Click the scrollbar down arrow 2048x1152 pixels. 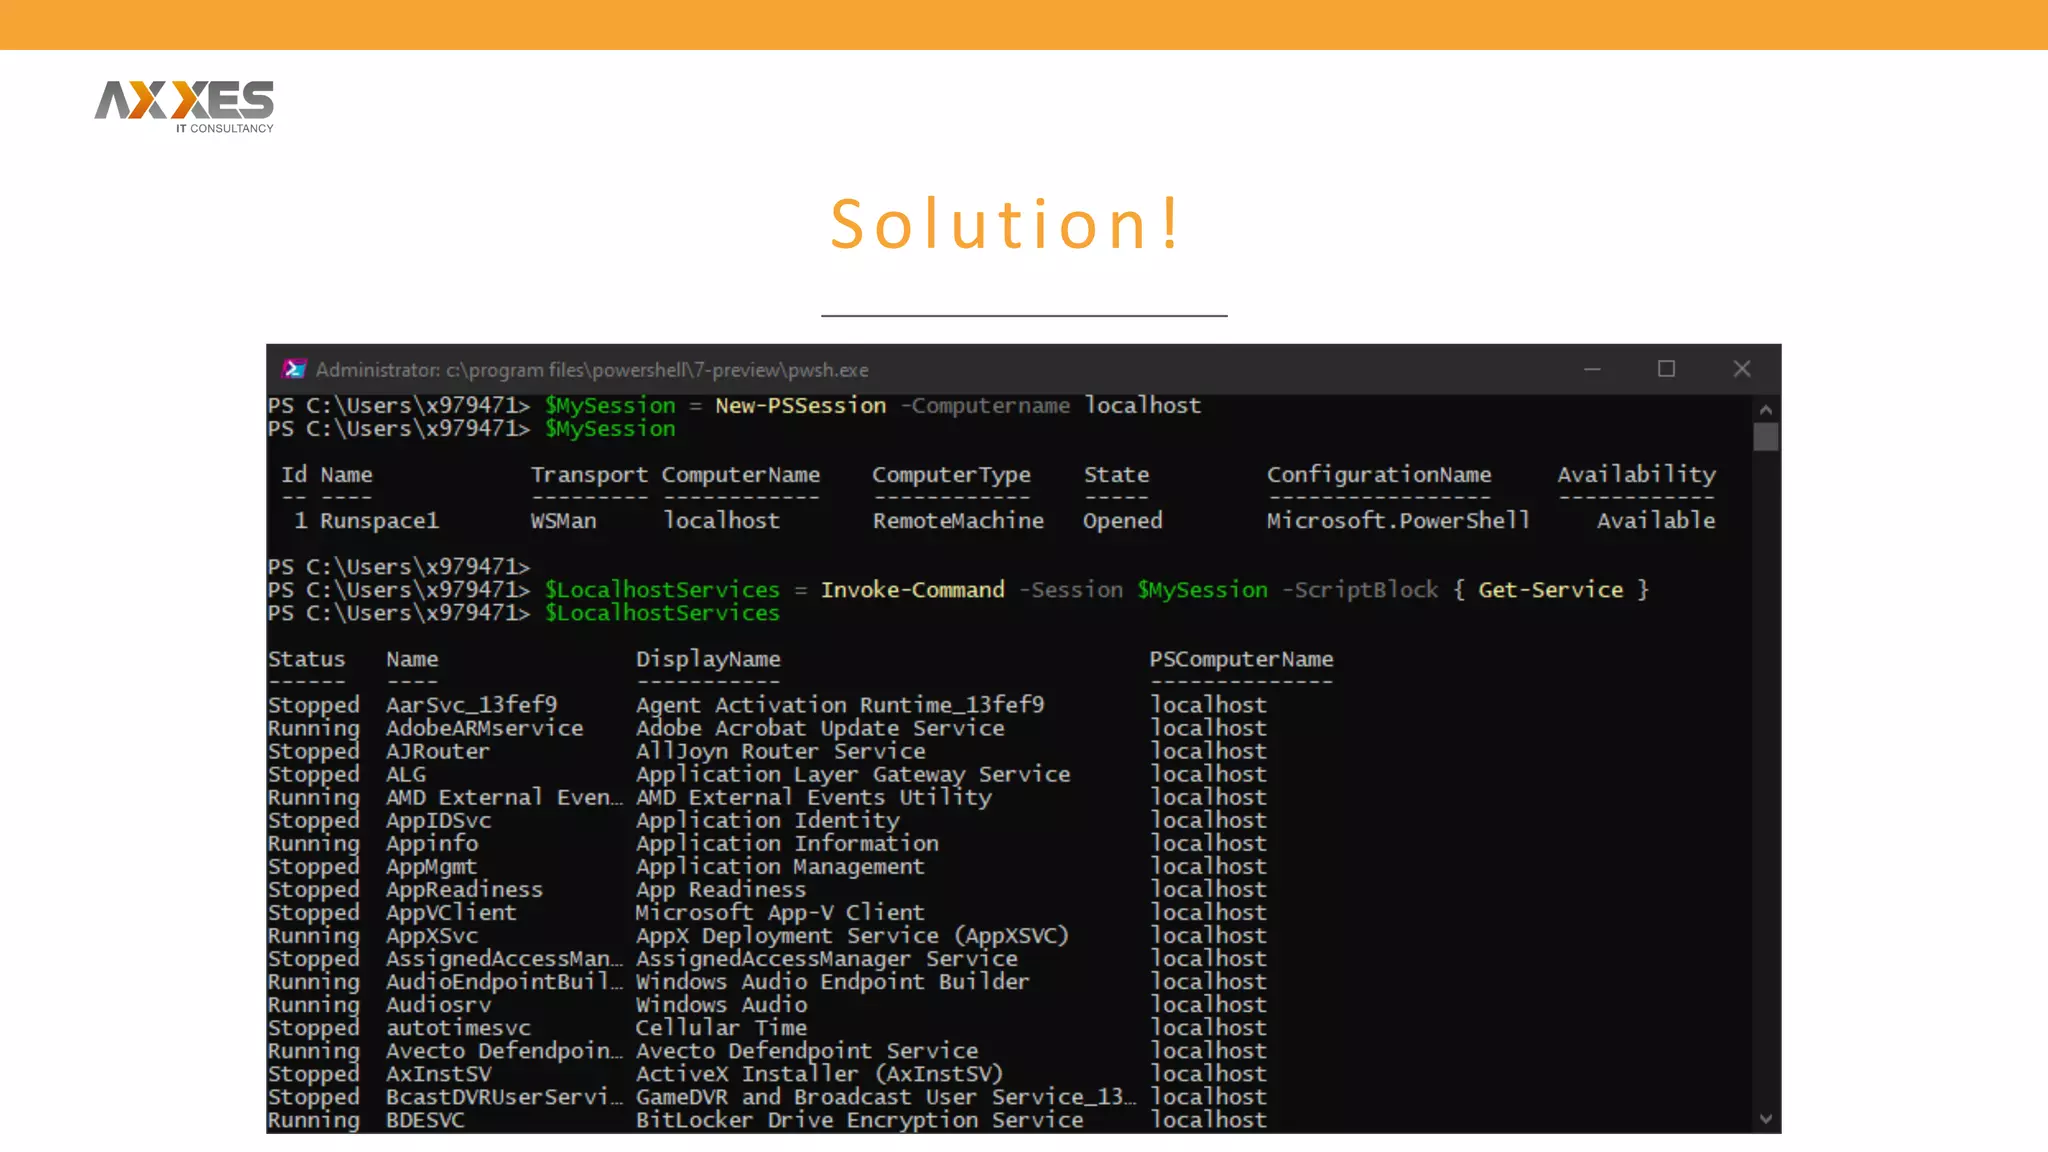click(1765, 1119)
